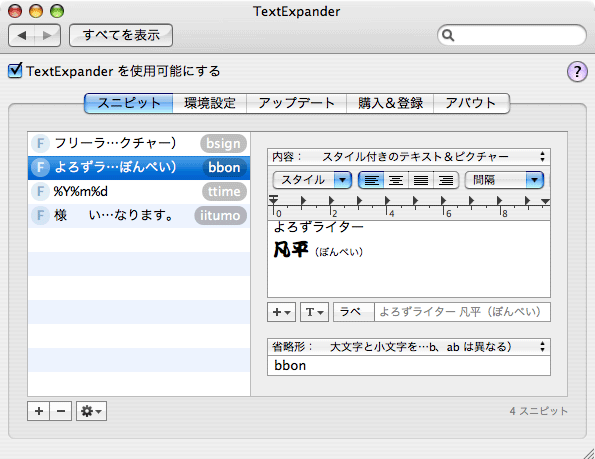Open the plus insert dropdown under content
Viewport: 595px width, 459px height.
tap(281, 312)
